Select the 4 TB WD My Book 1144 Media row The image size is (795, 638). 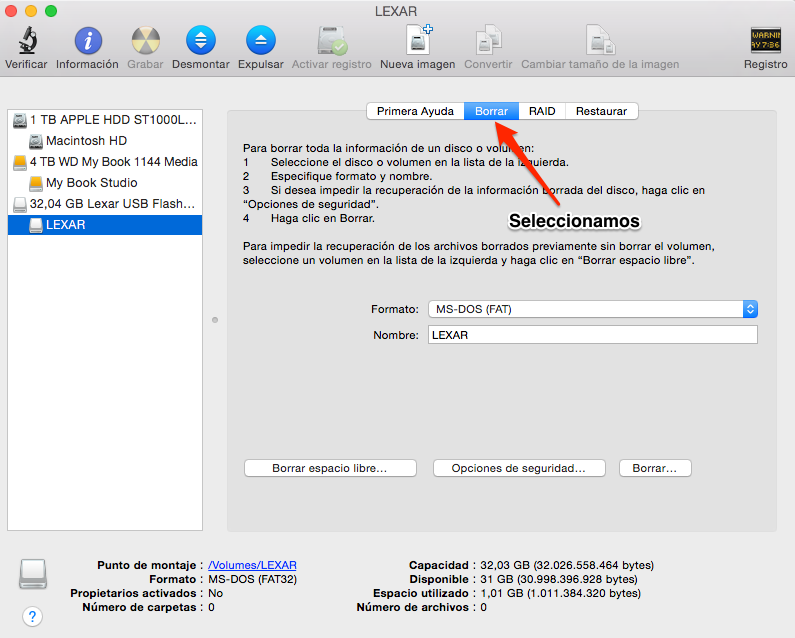coord(105,162)
